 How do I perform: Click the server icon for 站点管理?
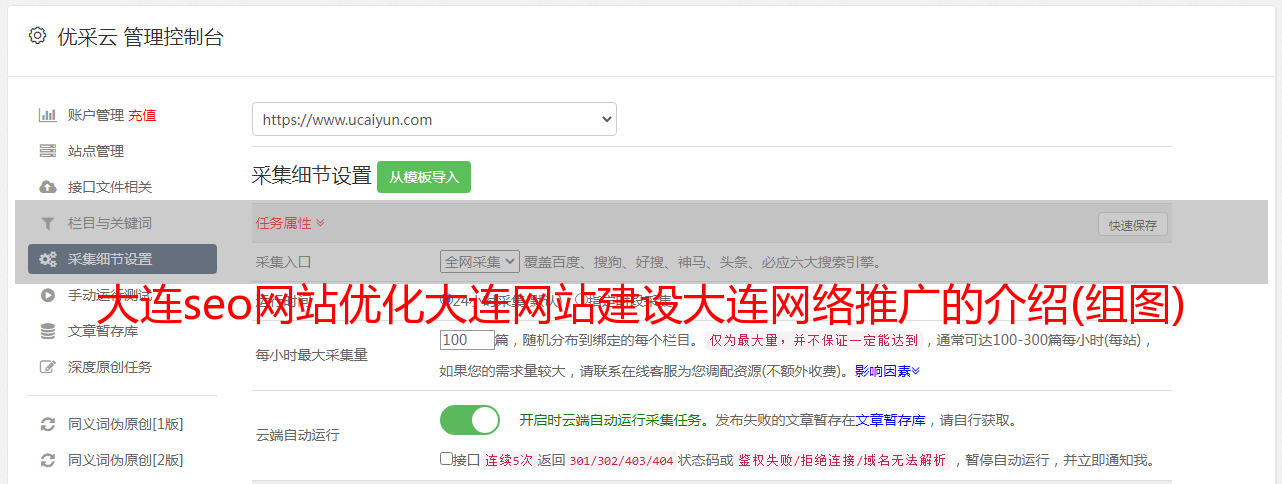pyautogui.click(x=47, y=151)
